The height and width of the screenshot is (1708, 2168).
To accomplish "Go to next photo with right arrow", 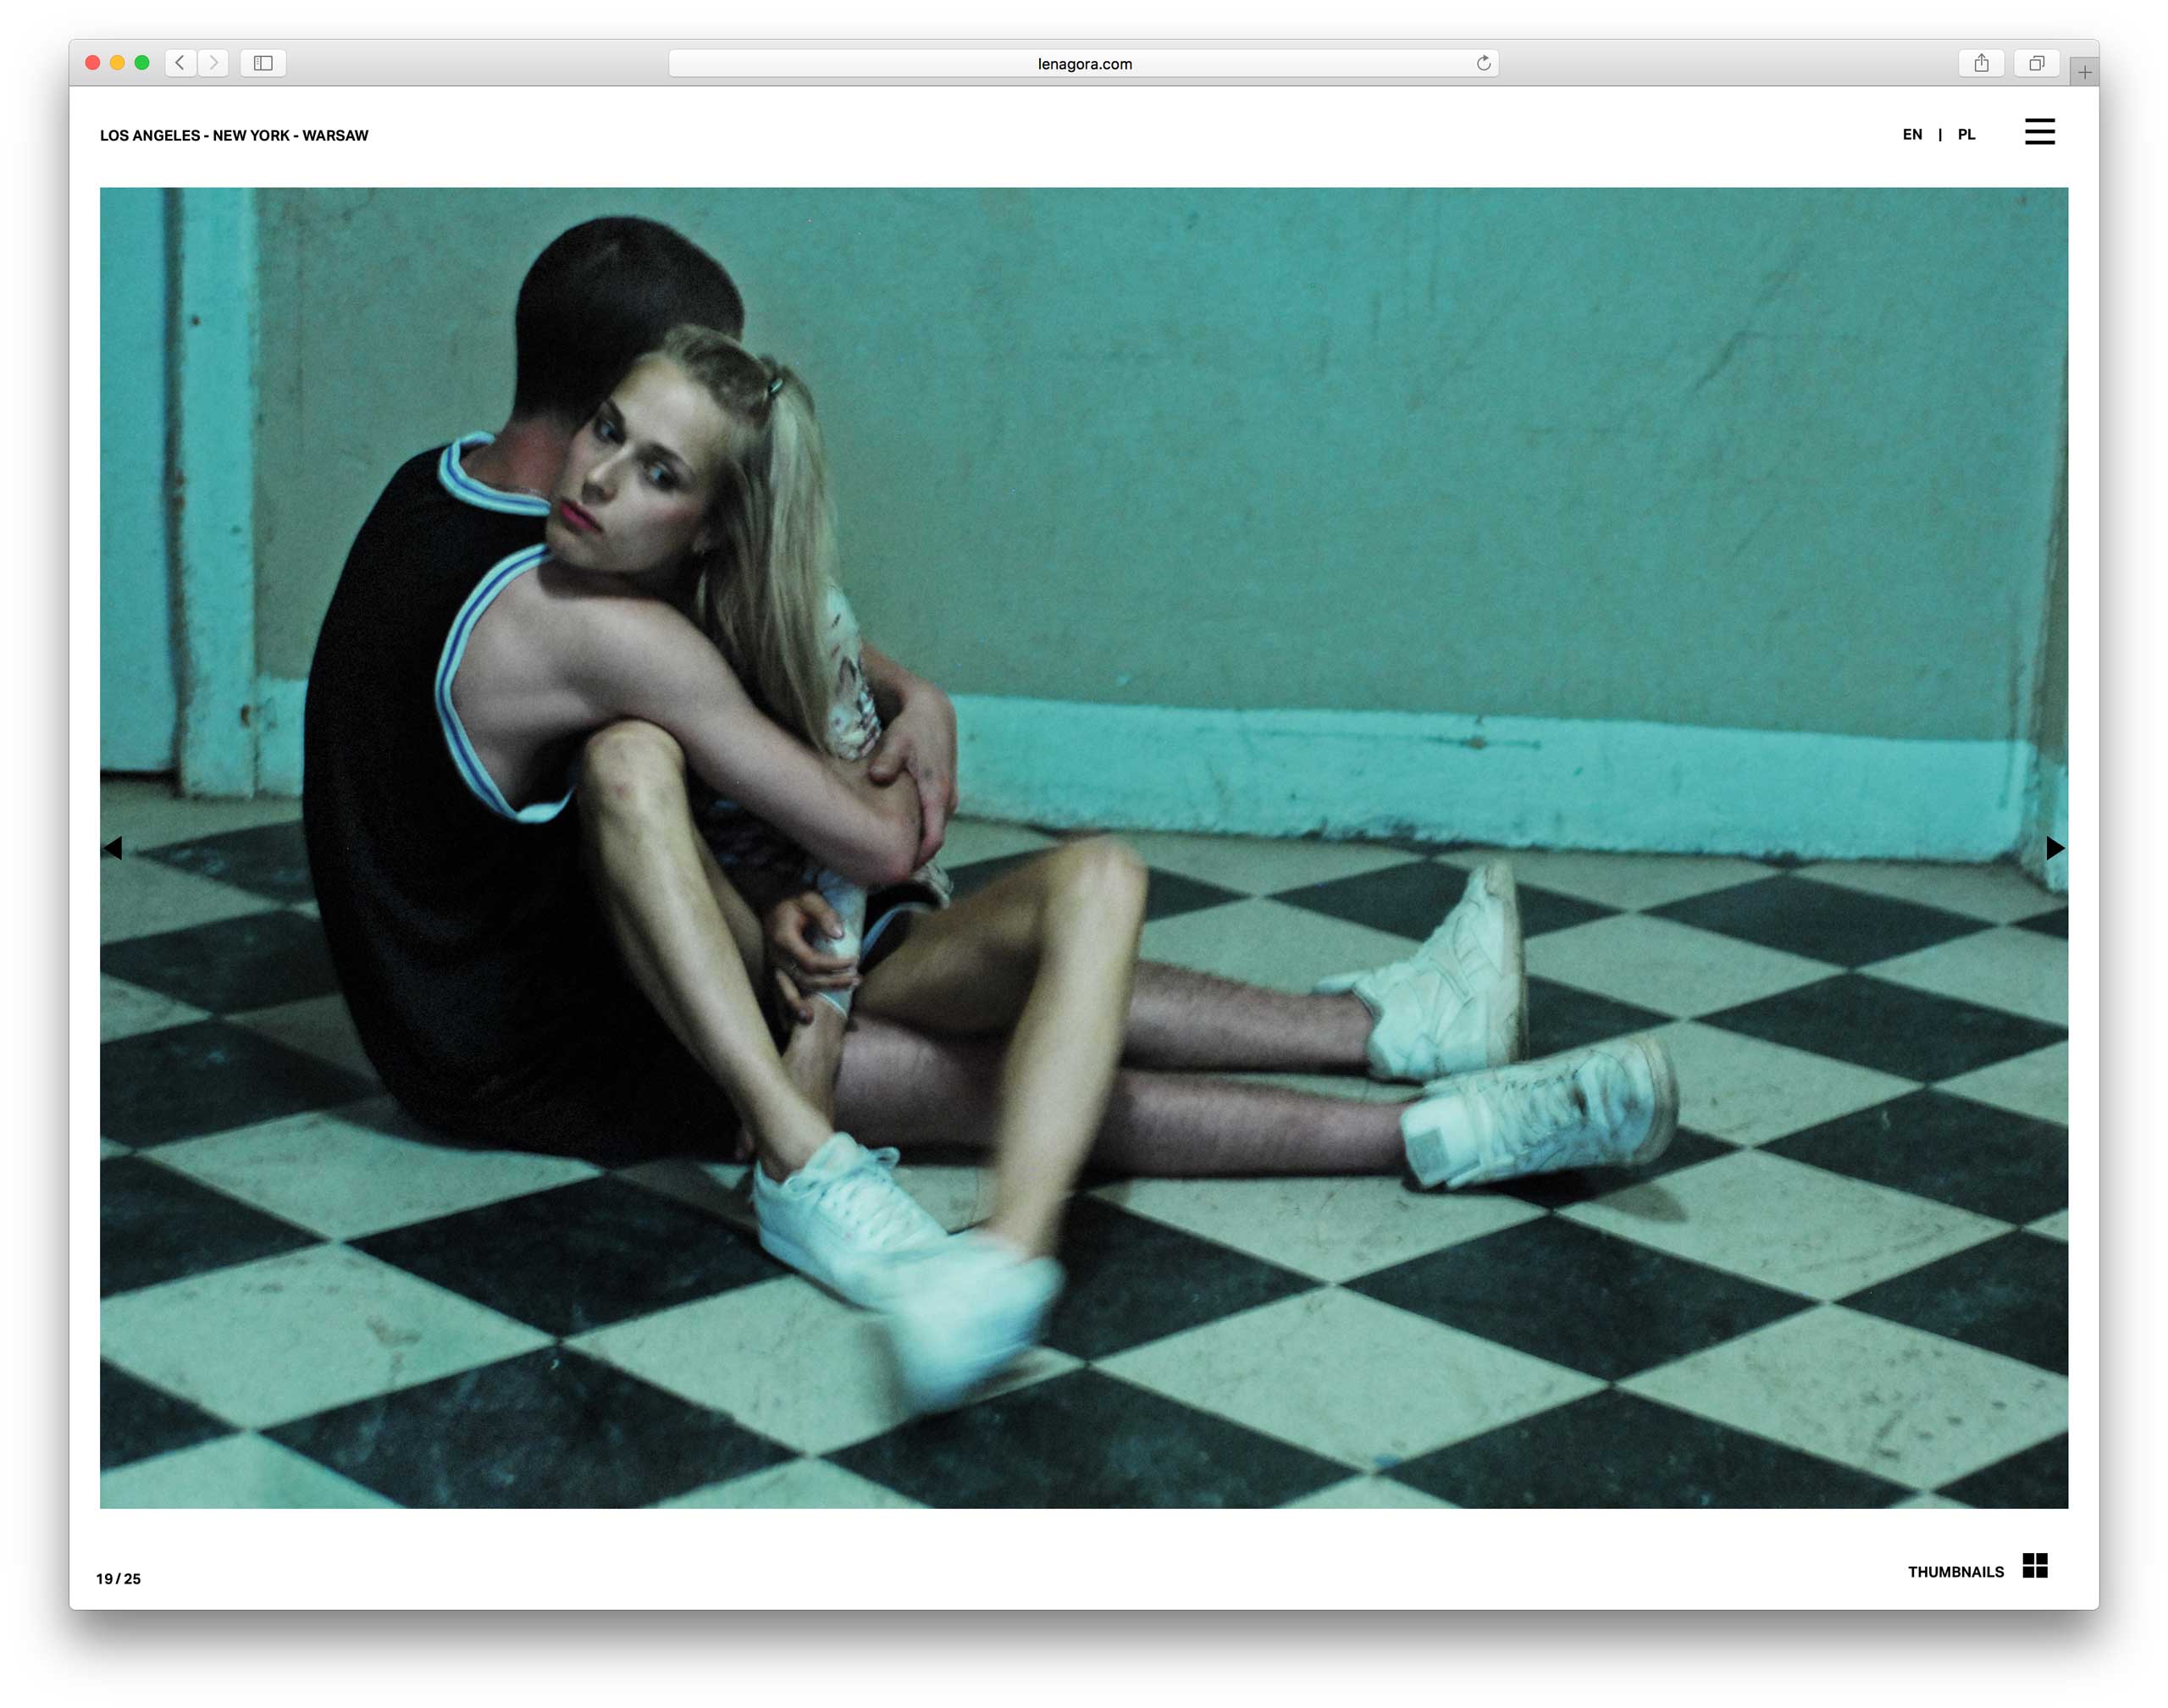I will 2054,848.
